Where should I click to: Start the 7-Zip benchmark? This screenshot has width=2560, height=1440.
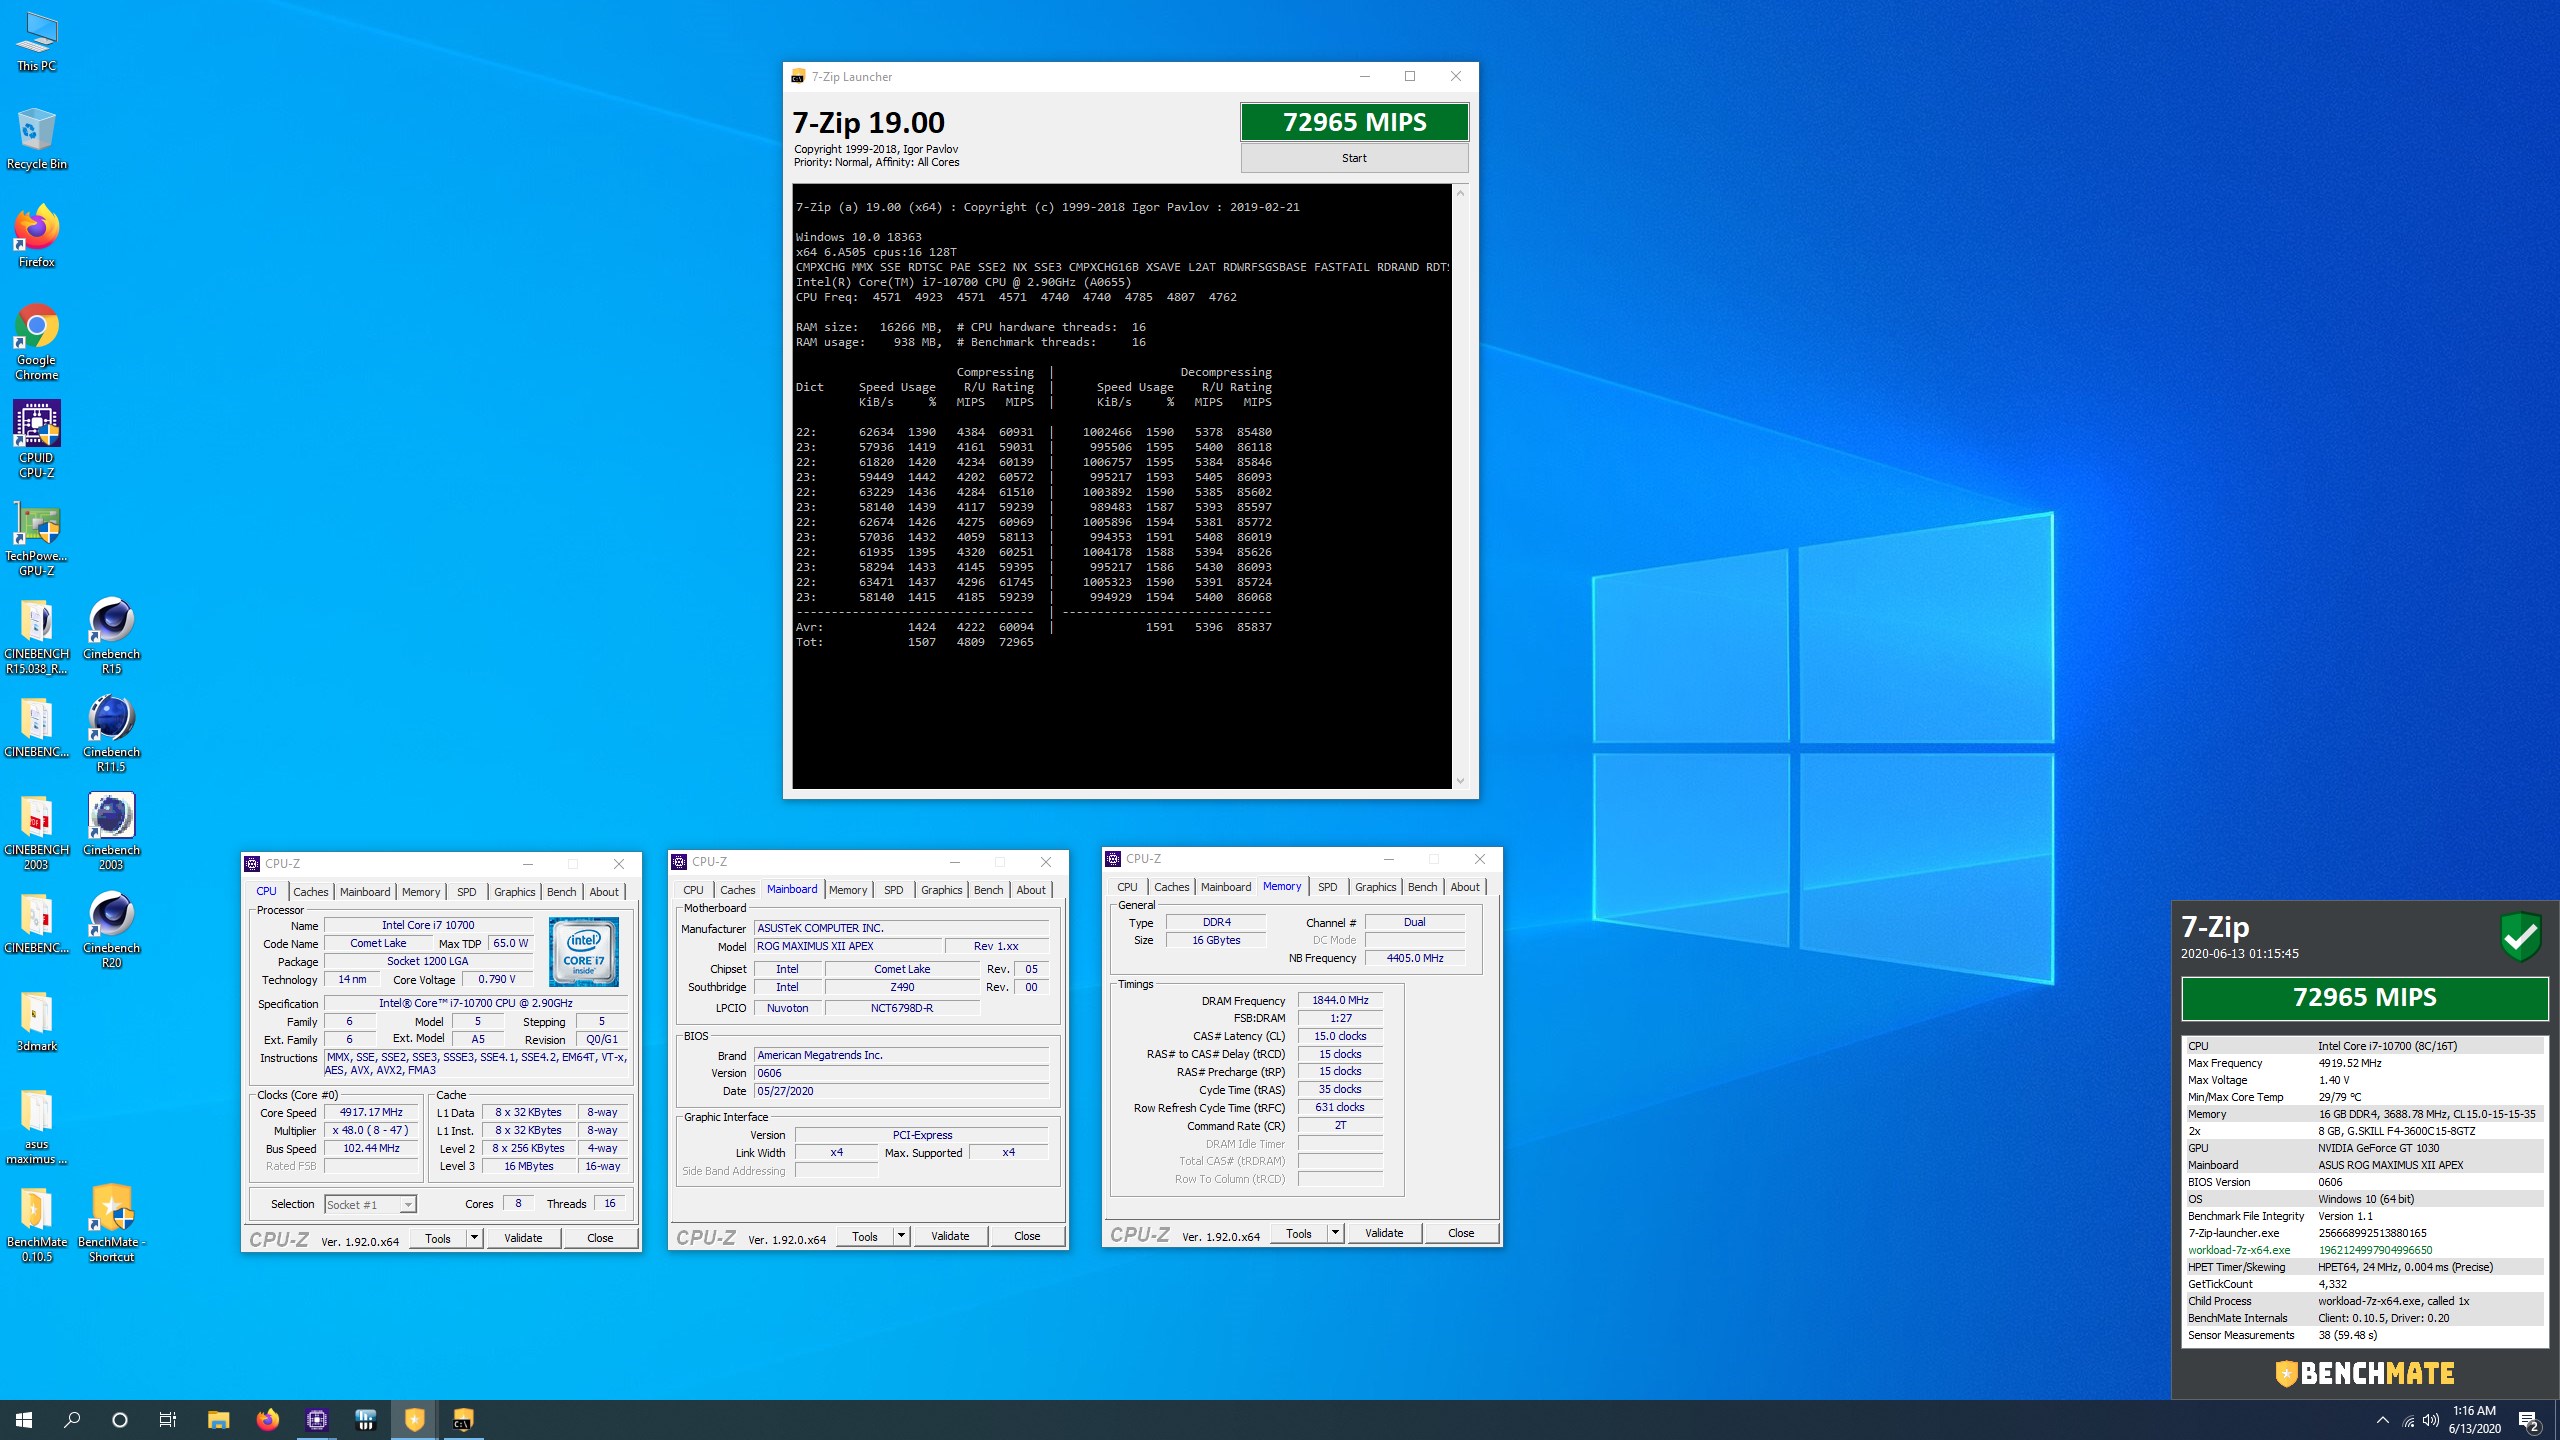[1354, 158]
